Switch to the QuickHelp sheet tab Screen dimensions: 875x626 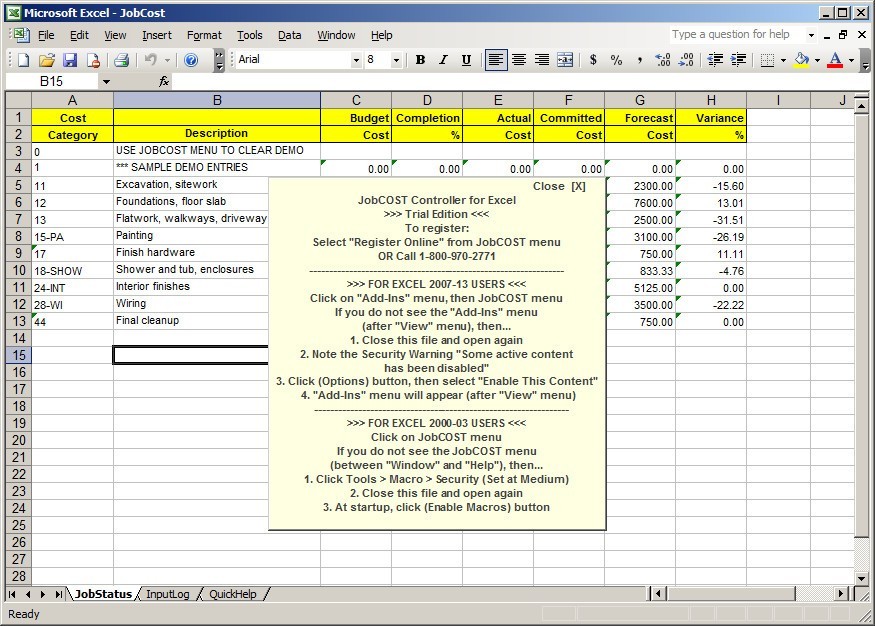tap(233, 594)
